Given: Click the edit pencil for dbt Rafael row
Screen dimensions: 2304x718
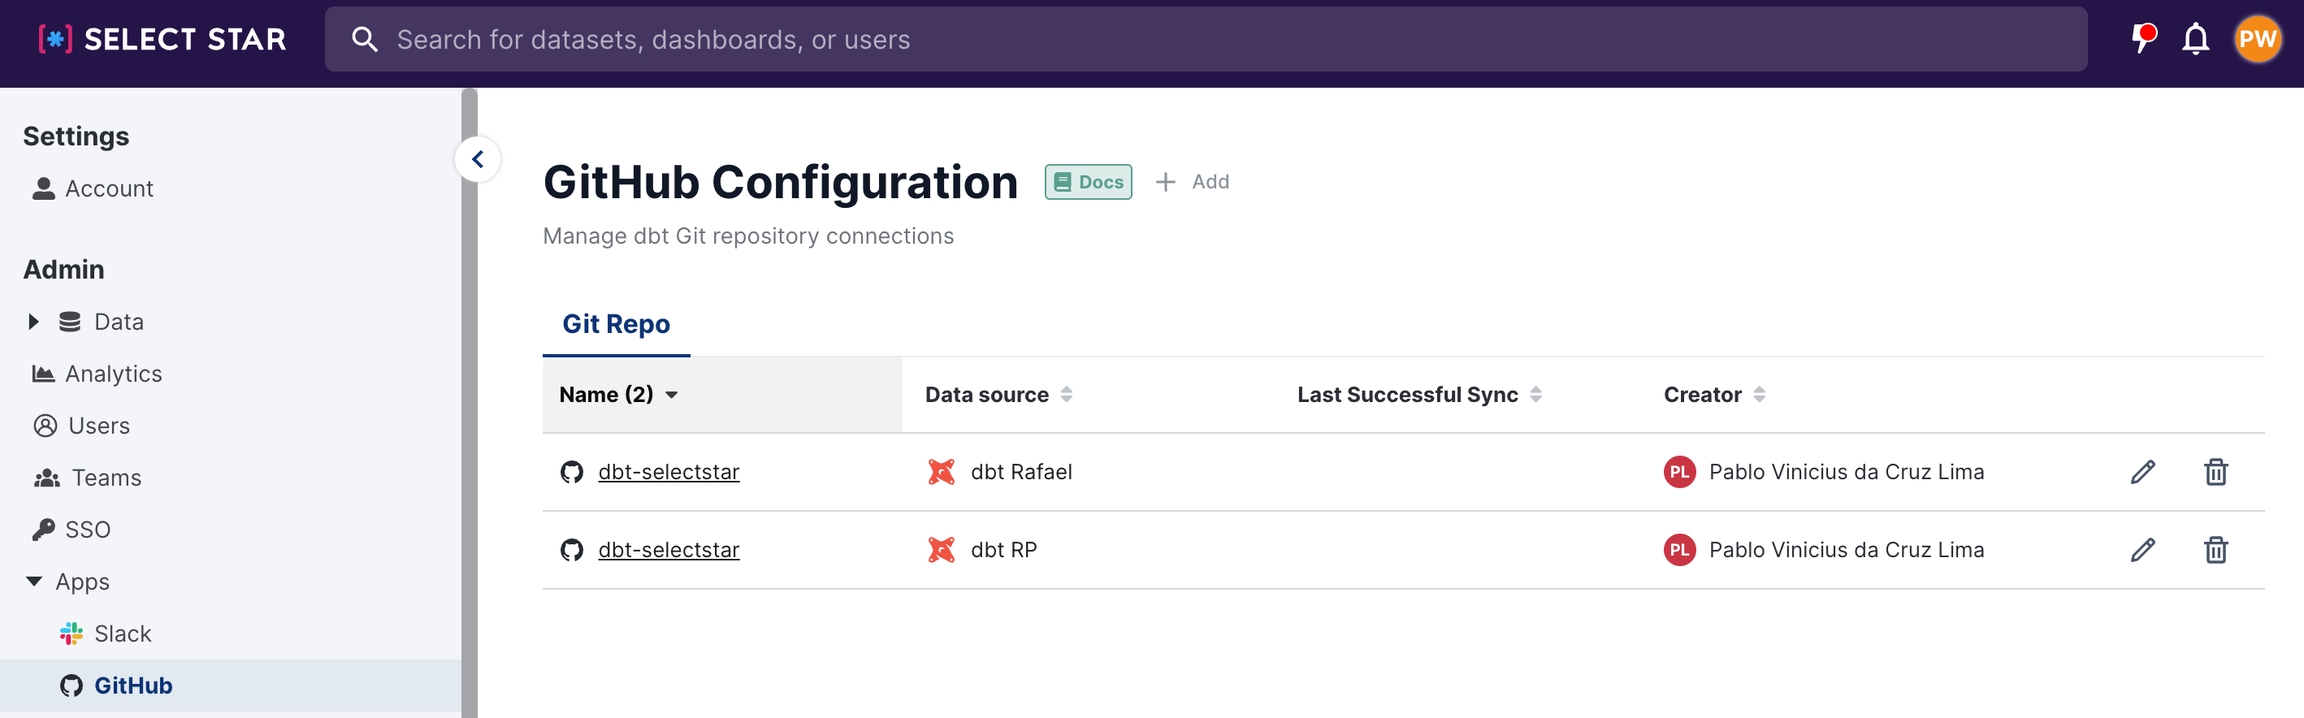Looking at the screenshot, I should click(x=2142, y=472).
